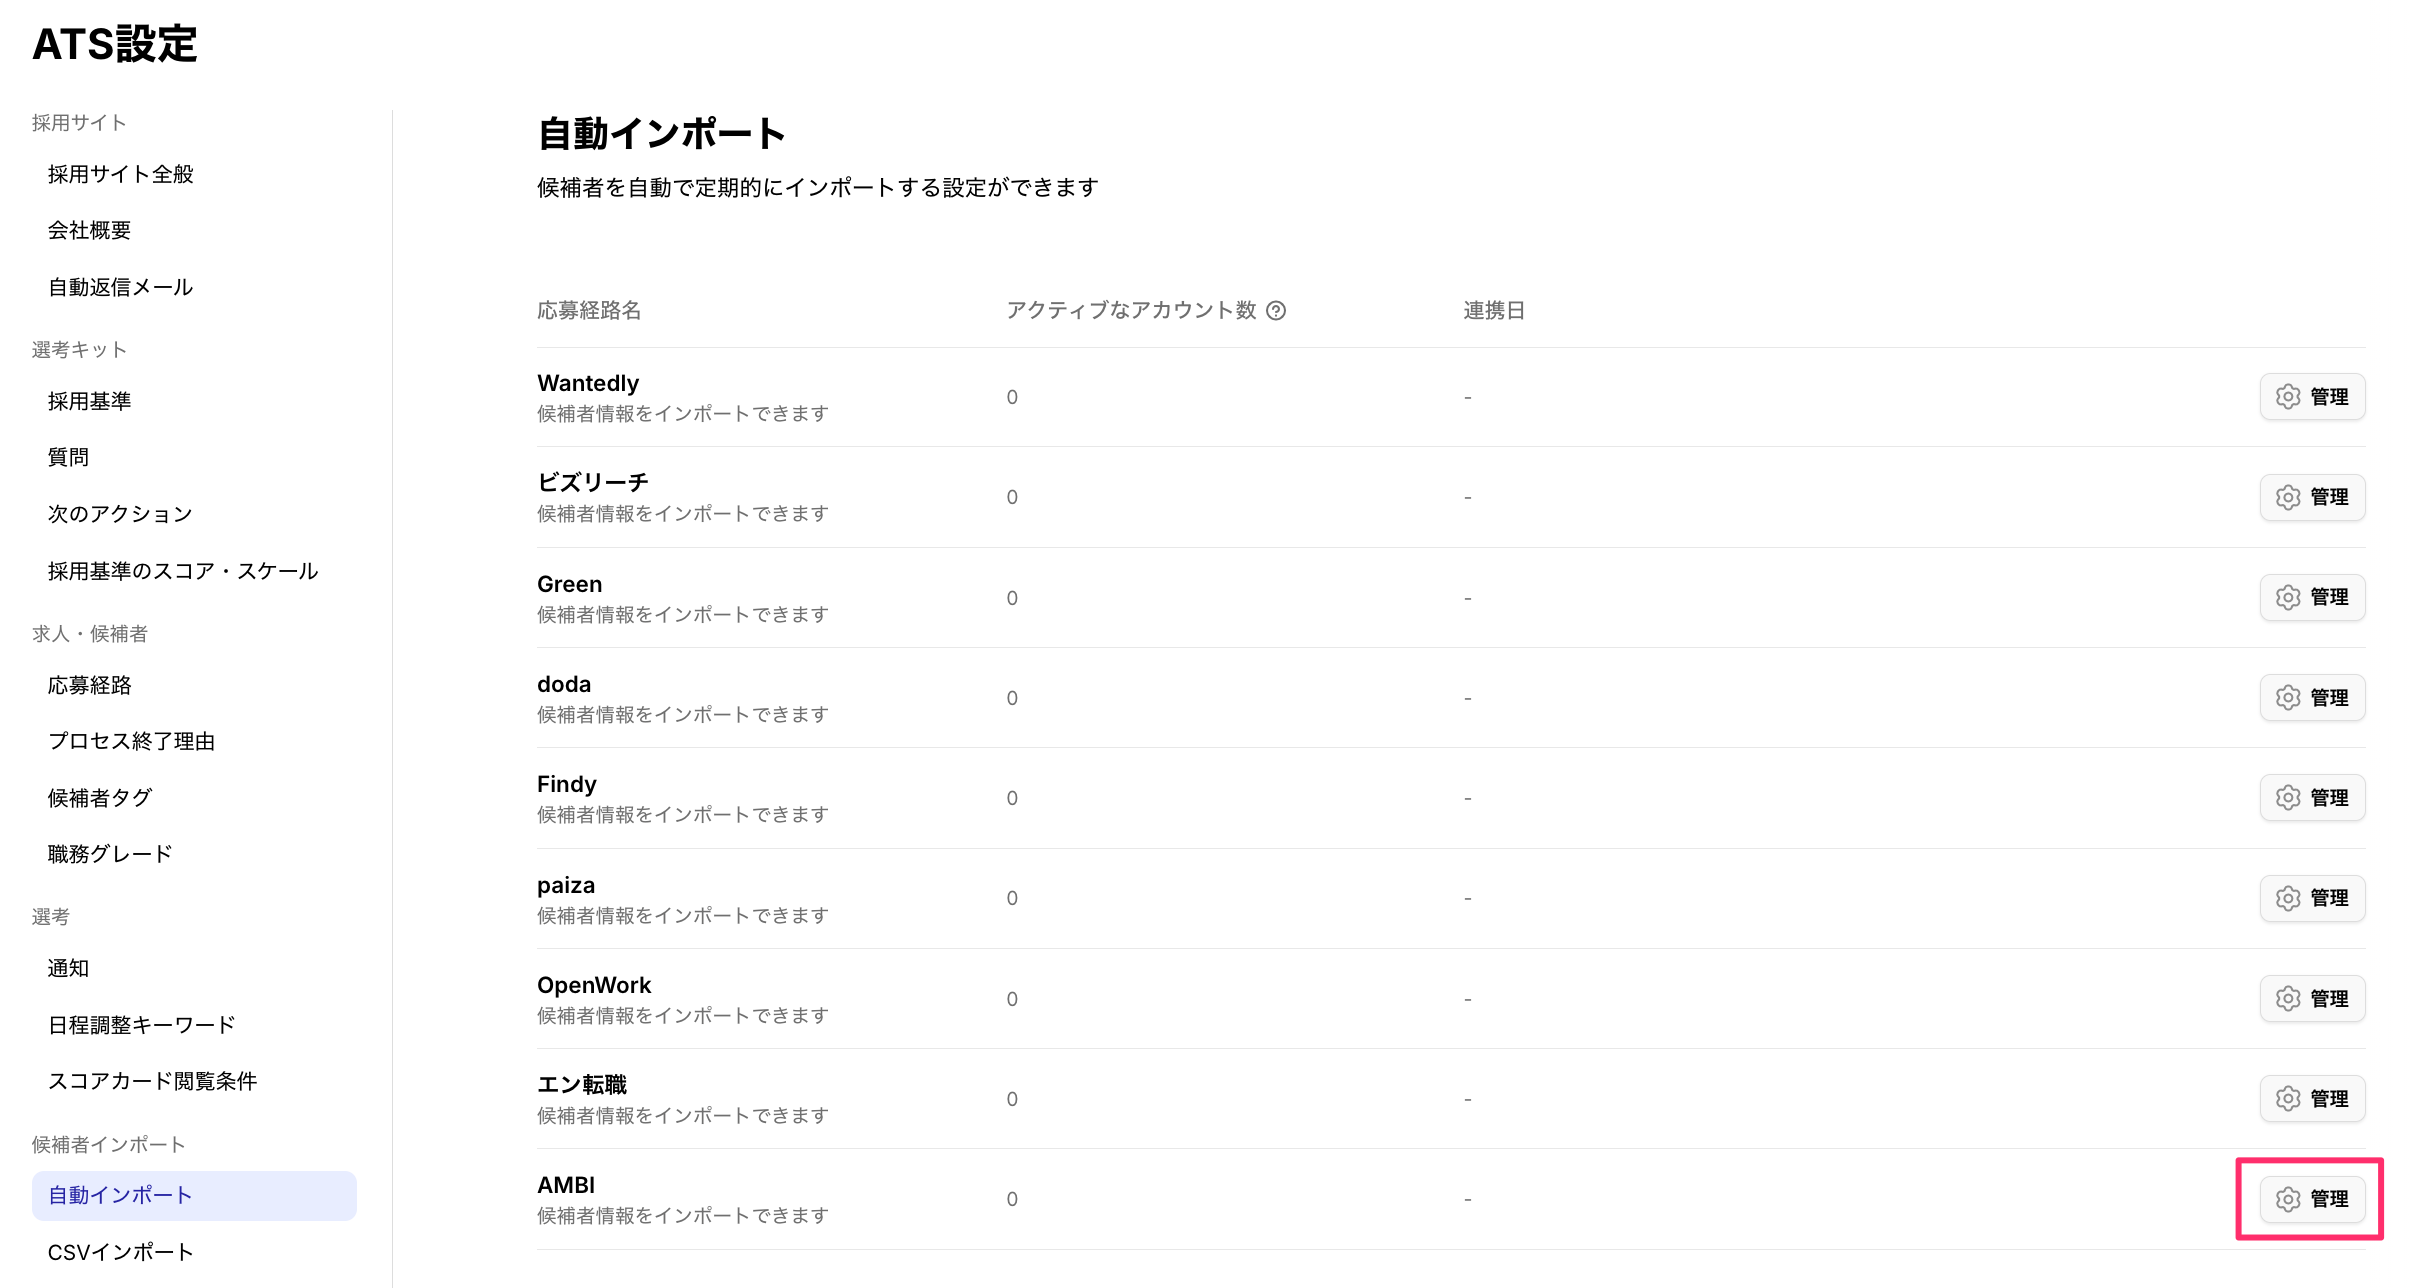Open 次のアクション settings page

click(120, 514)
